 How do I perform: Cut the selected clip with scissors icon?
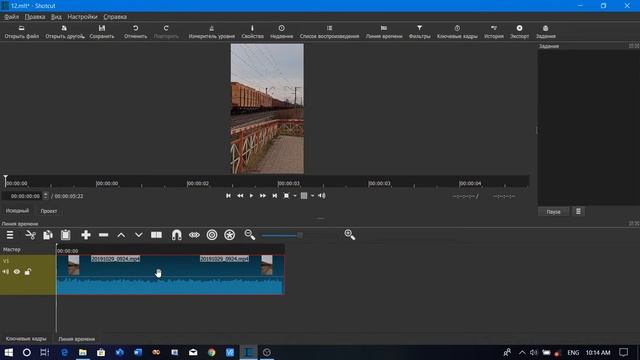(x=31, y=235)
